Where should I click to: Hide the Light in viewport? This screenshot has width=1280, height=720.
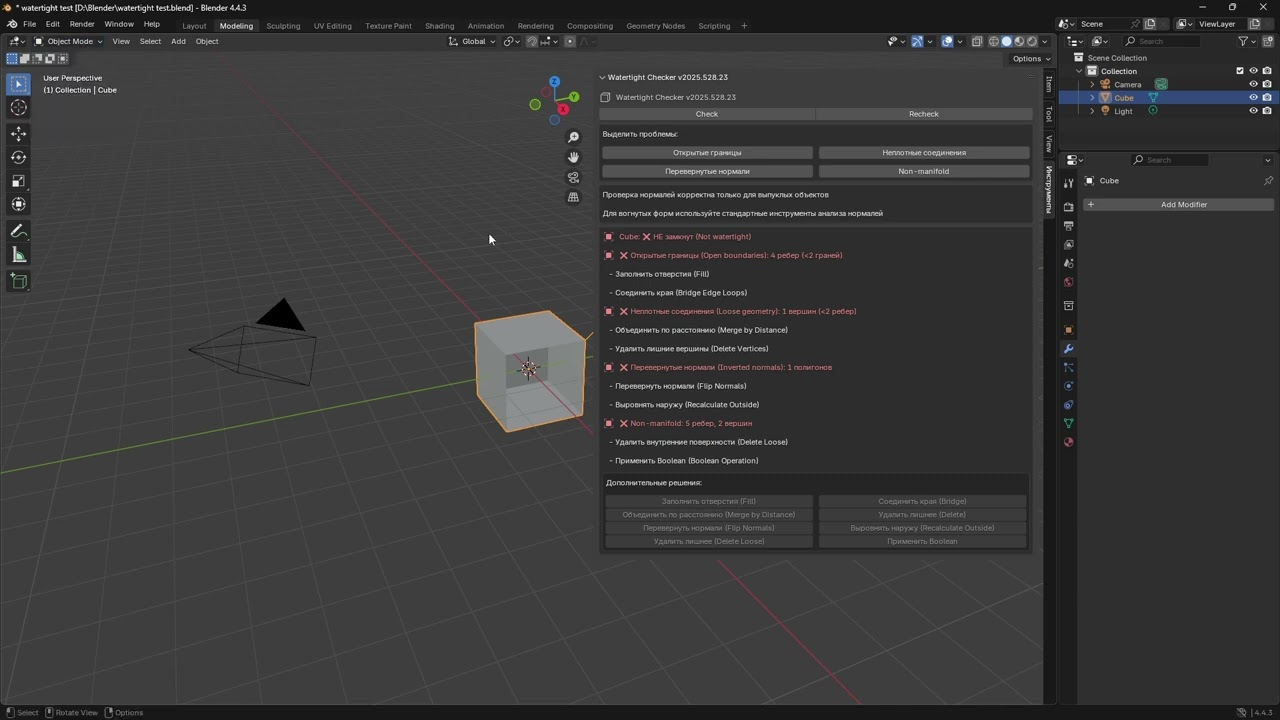(1253, 111)
